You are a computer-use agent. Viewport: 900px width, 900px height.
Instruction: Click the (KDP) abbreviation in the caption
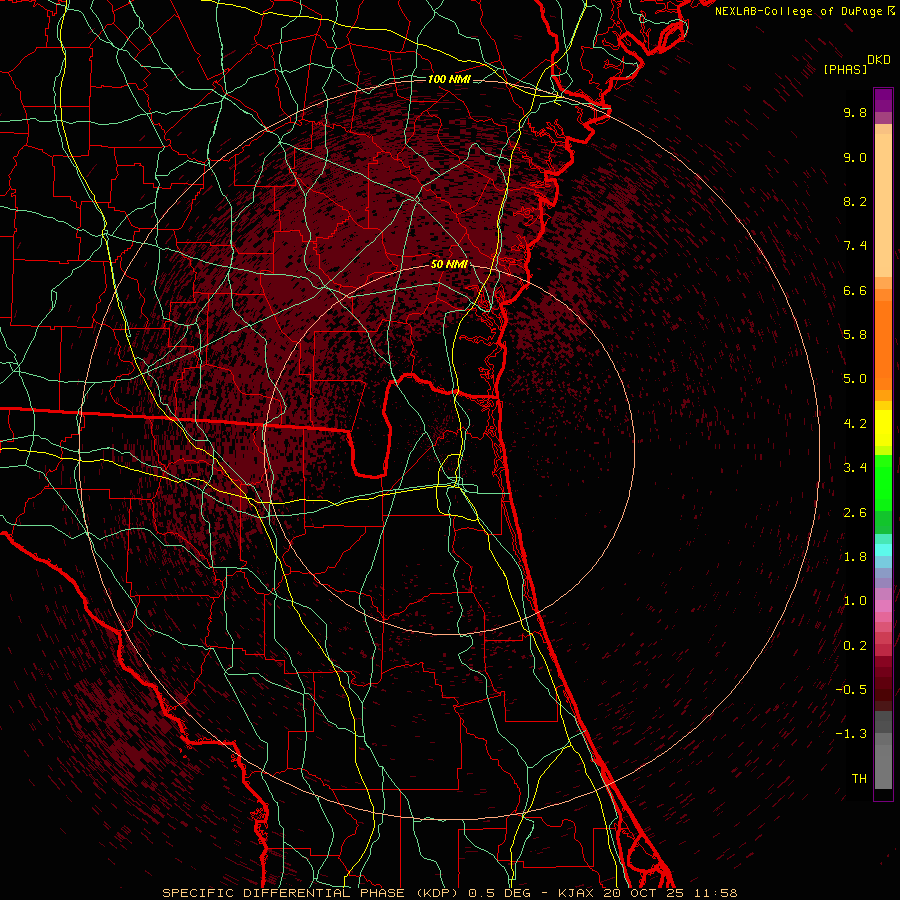(x=437, y=893)
